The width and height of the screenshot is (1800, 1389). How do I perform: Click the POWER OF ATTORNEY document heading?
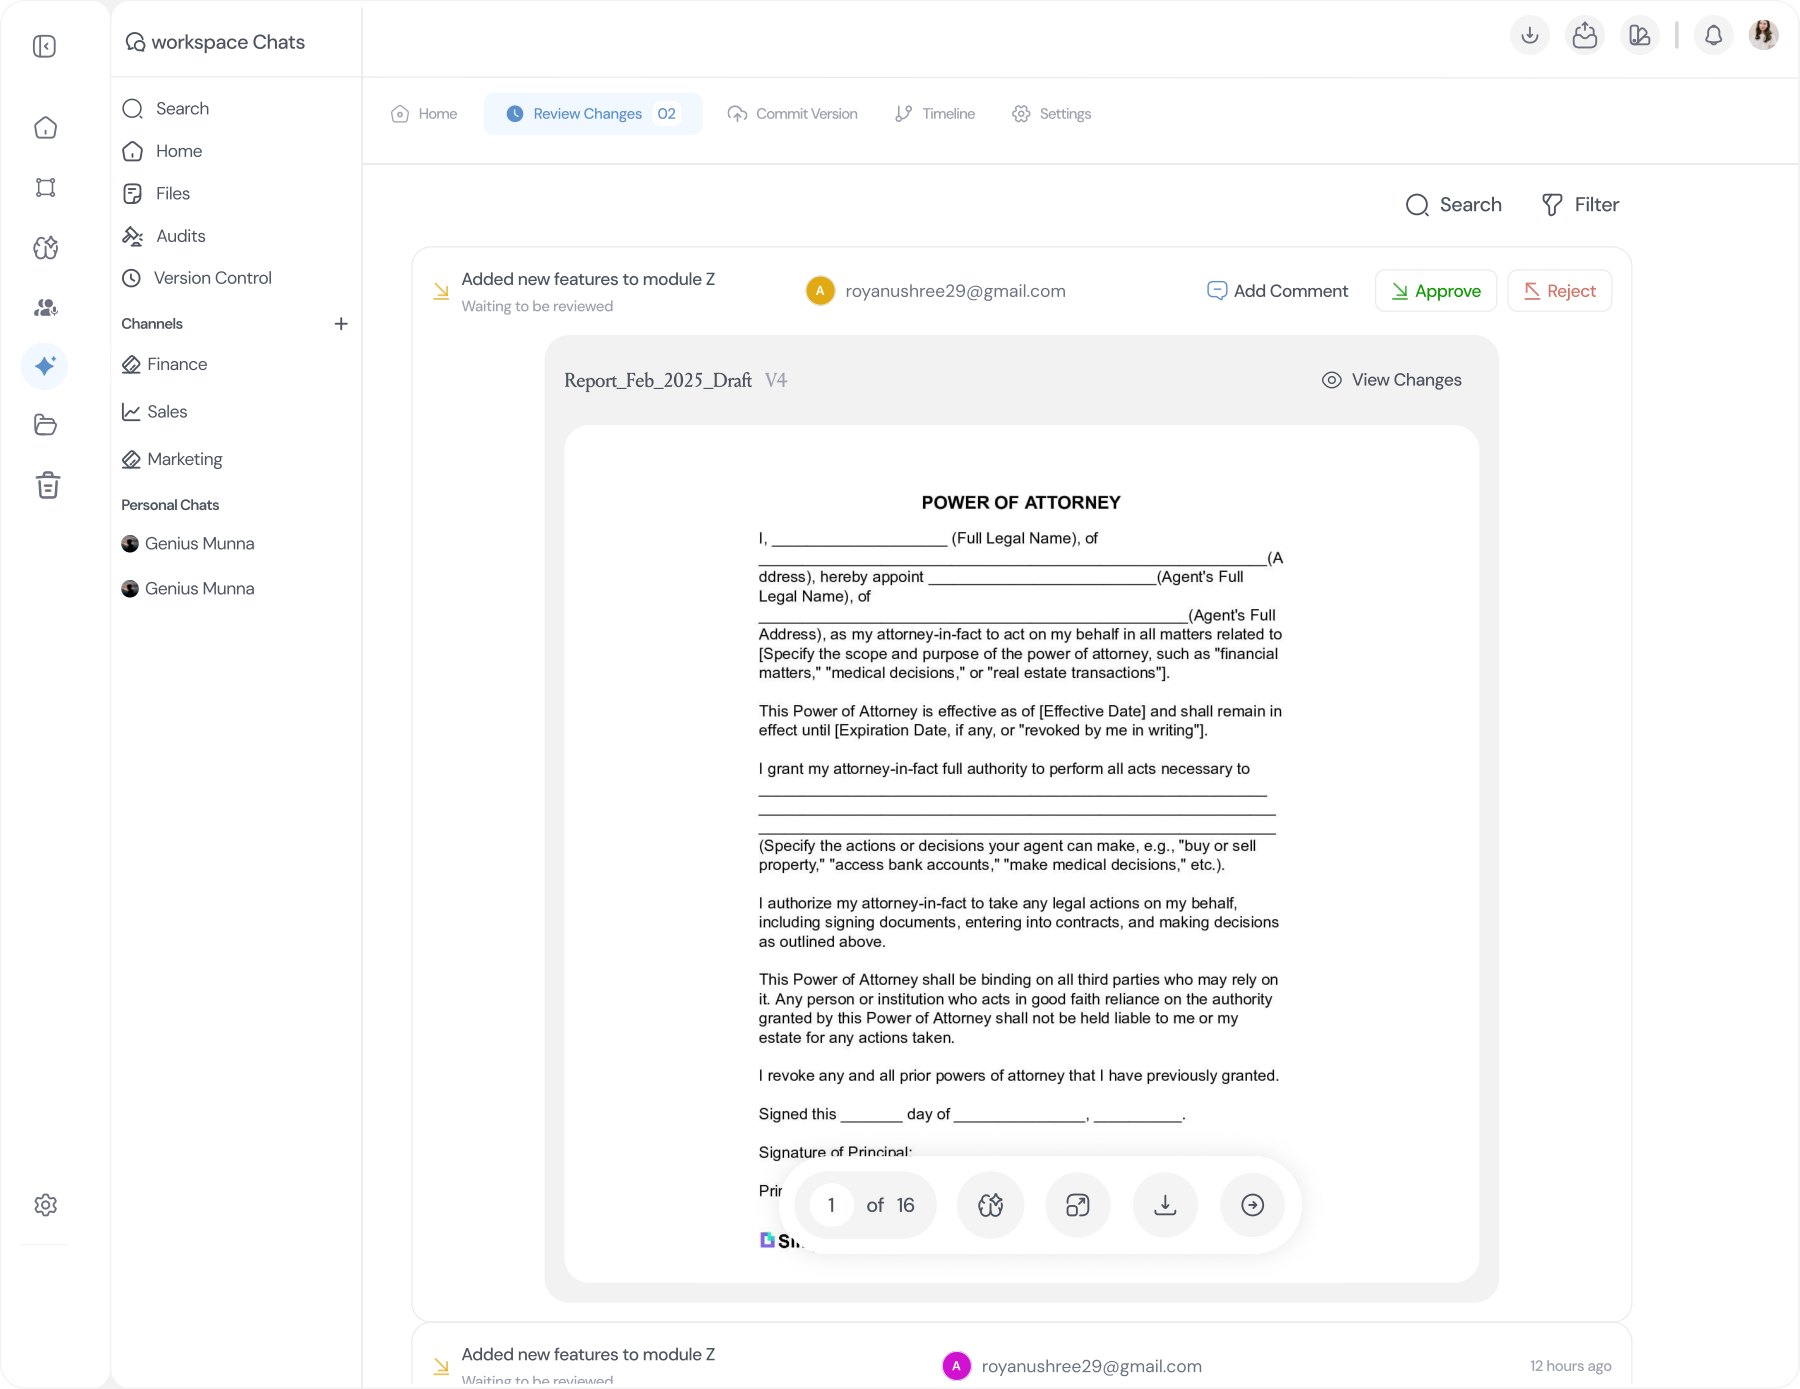click(1021, 502)
